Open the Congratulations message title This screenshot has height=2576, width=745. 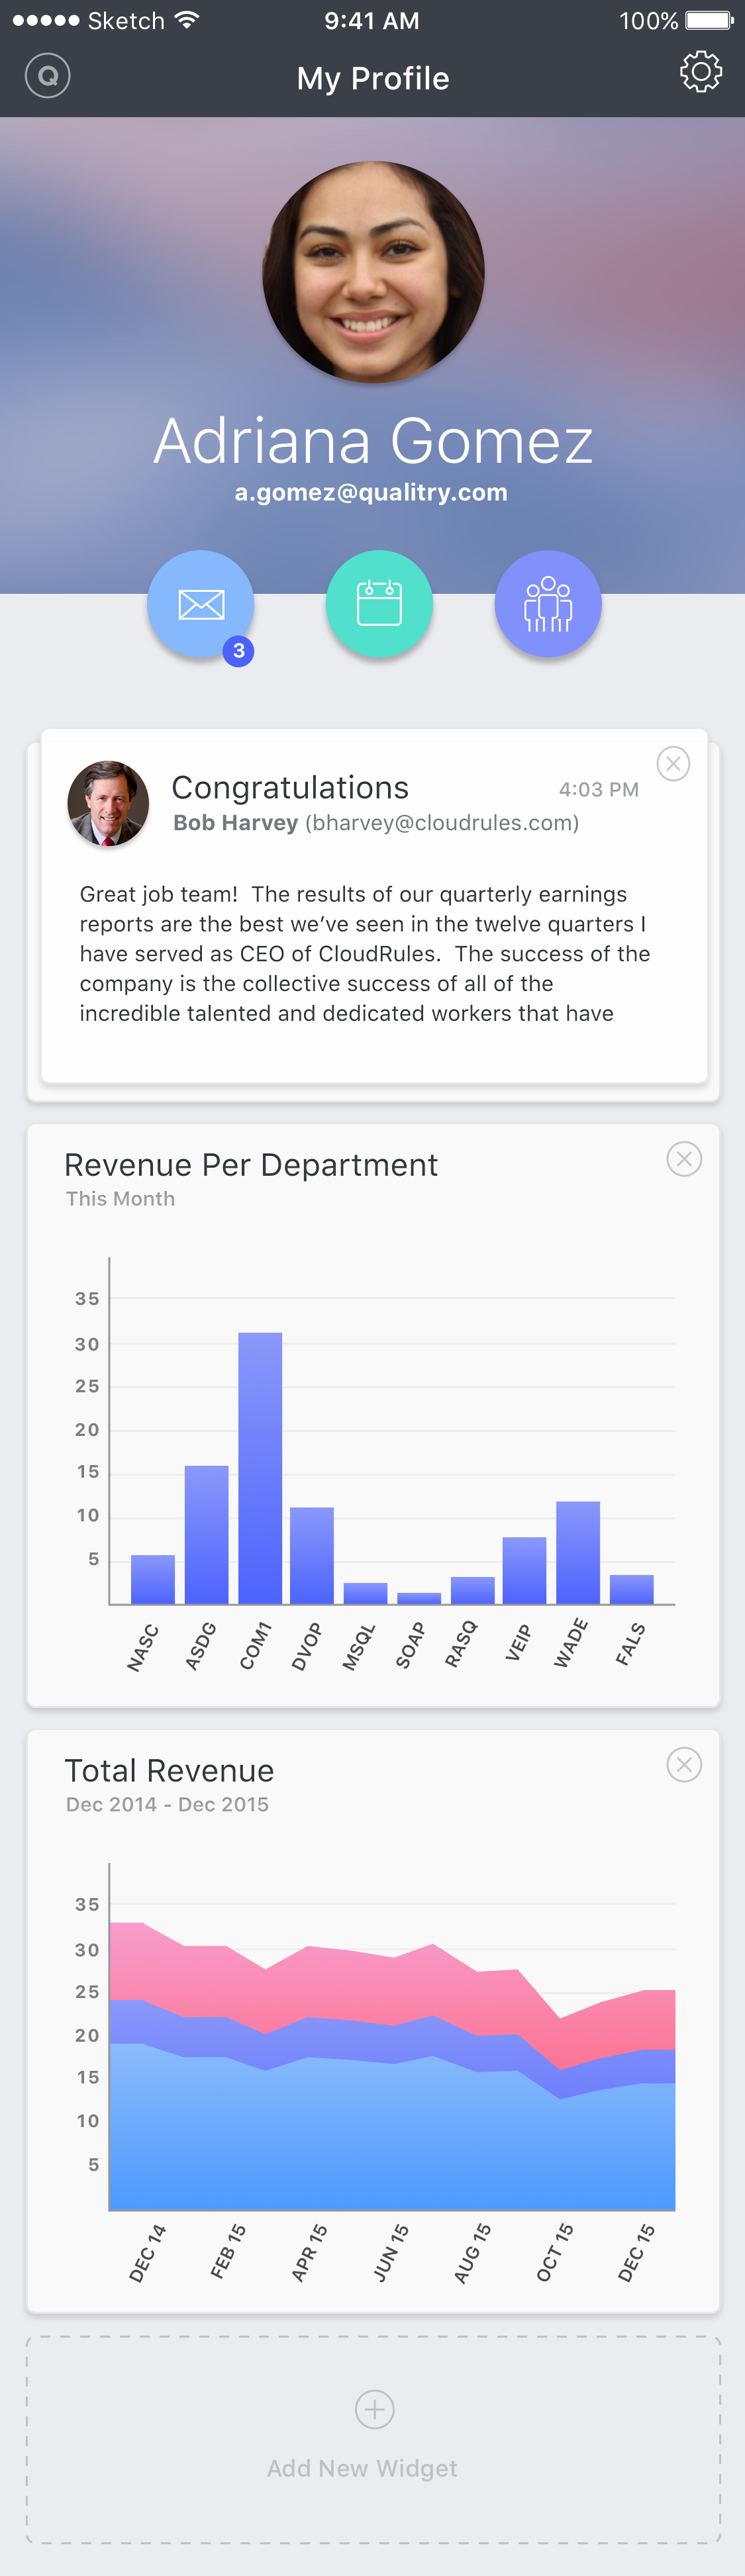pyautogui.click(x=290, y=788)
